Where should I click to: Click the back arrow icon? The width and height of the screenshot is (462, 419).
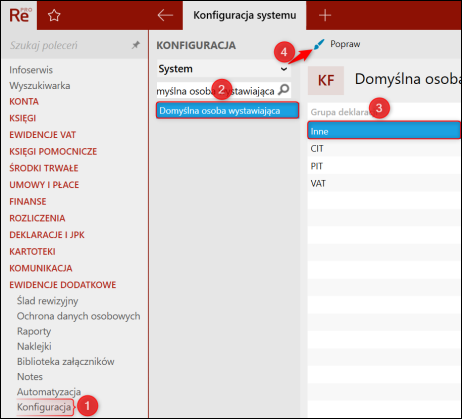coord(165,15)
